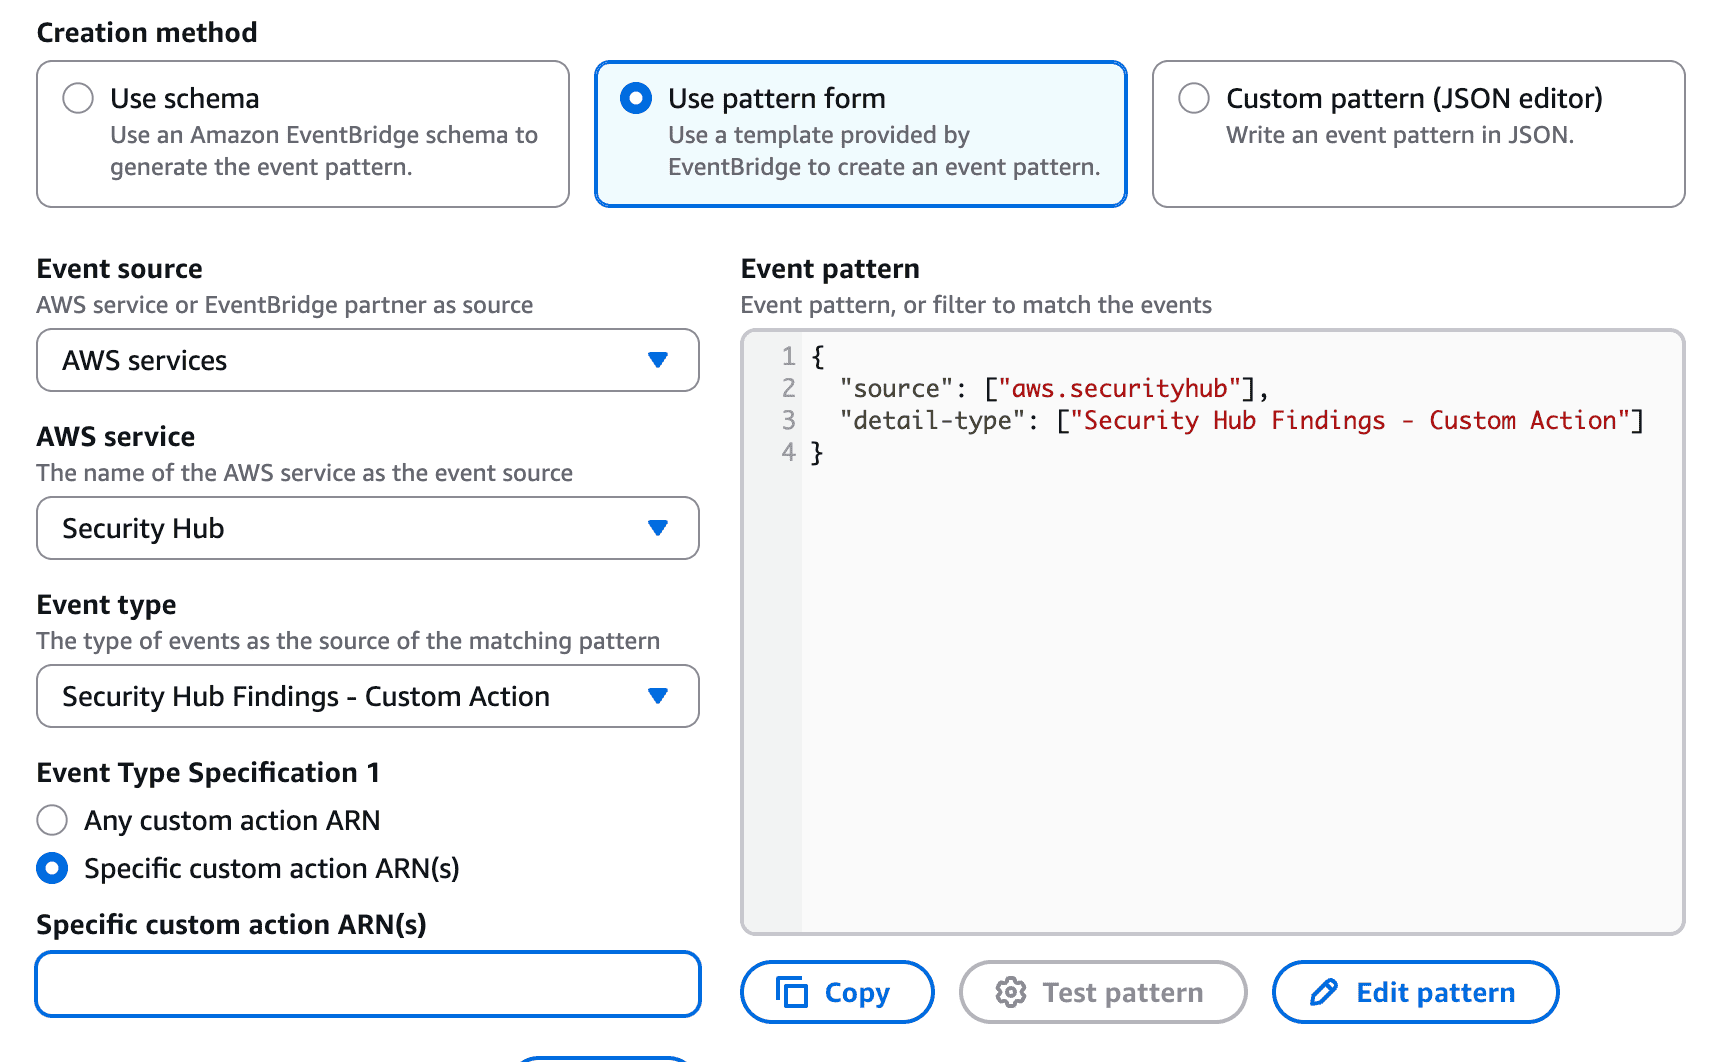The width and height of the screenshot is (1714, 1062).
Task: Select the Use schema radio option
Action: 78,98
